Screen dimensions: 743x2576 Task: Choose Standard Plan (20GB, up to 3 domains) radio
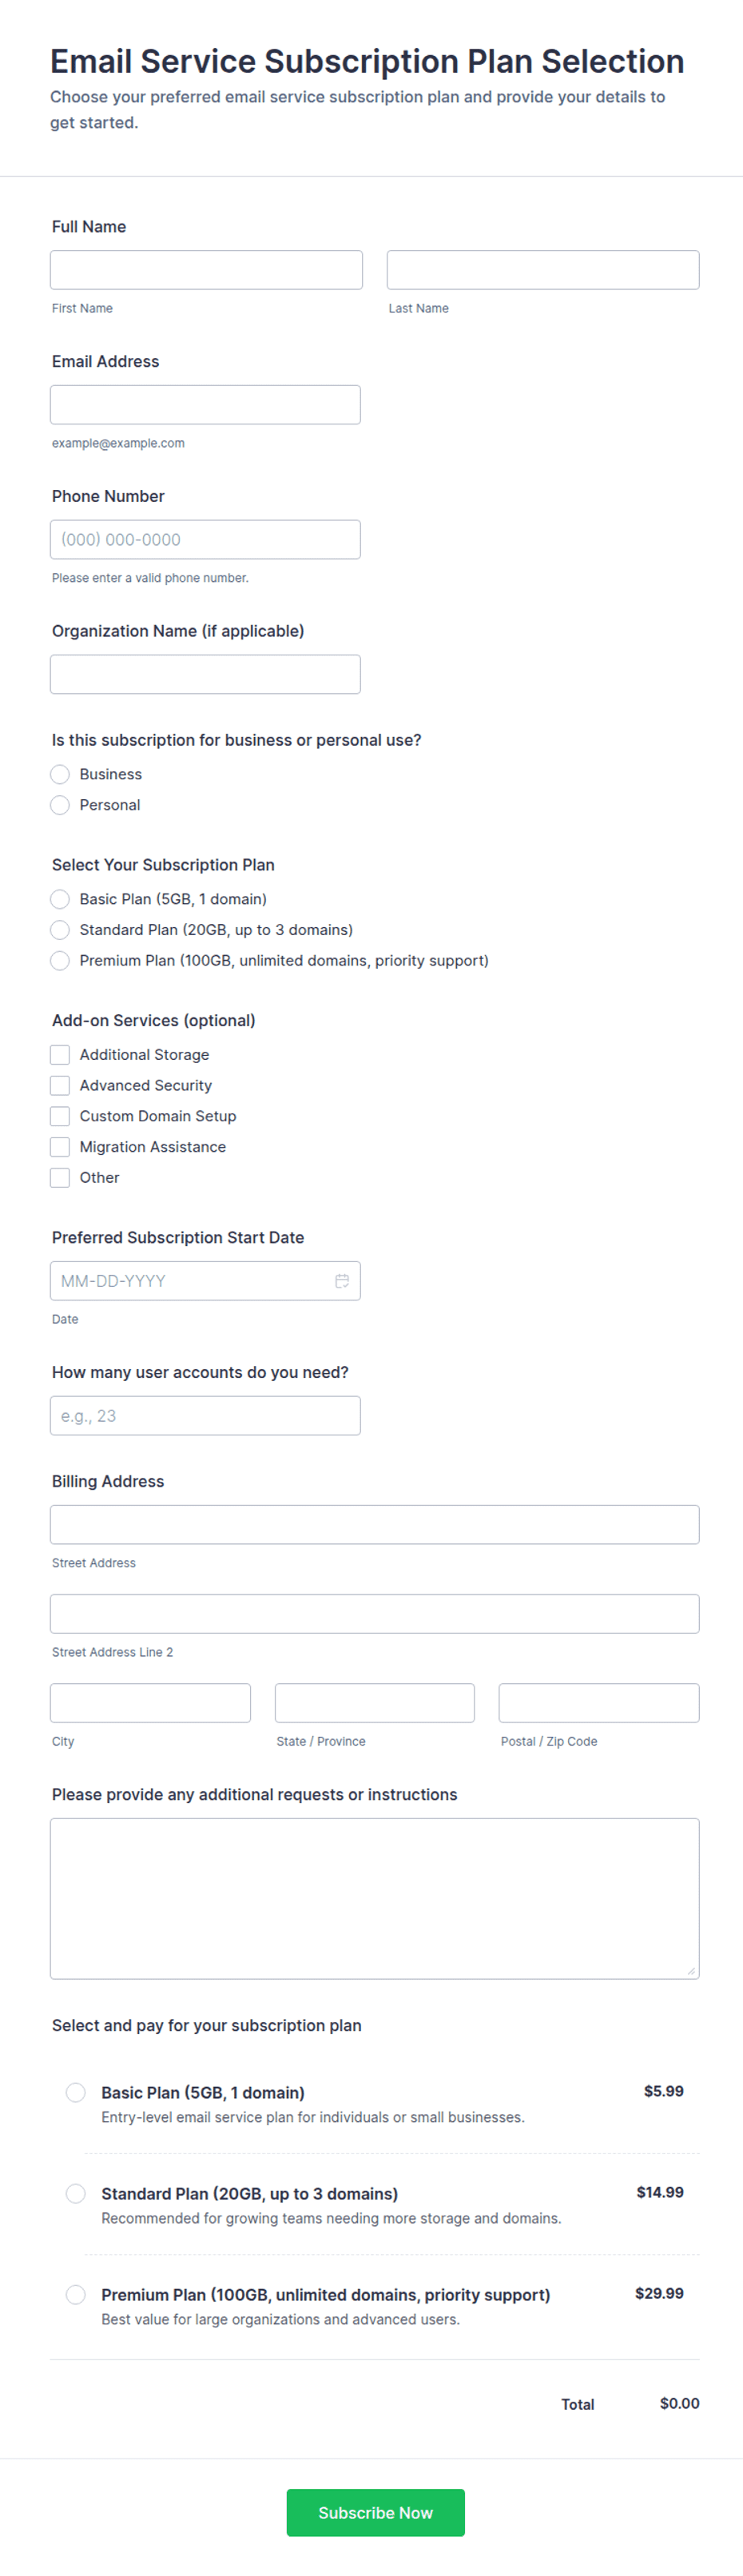[60, 930]
